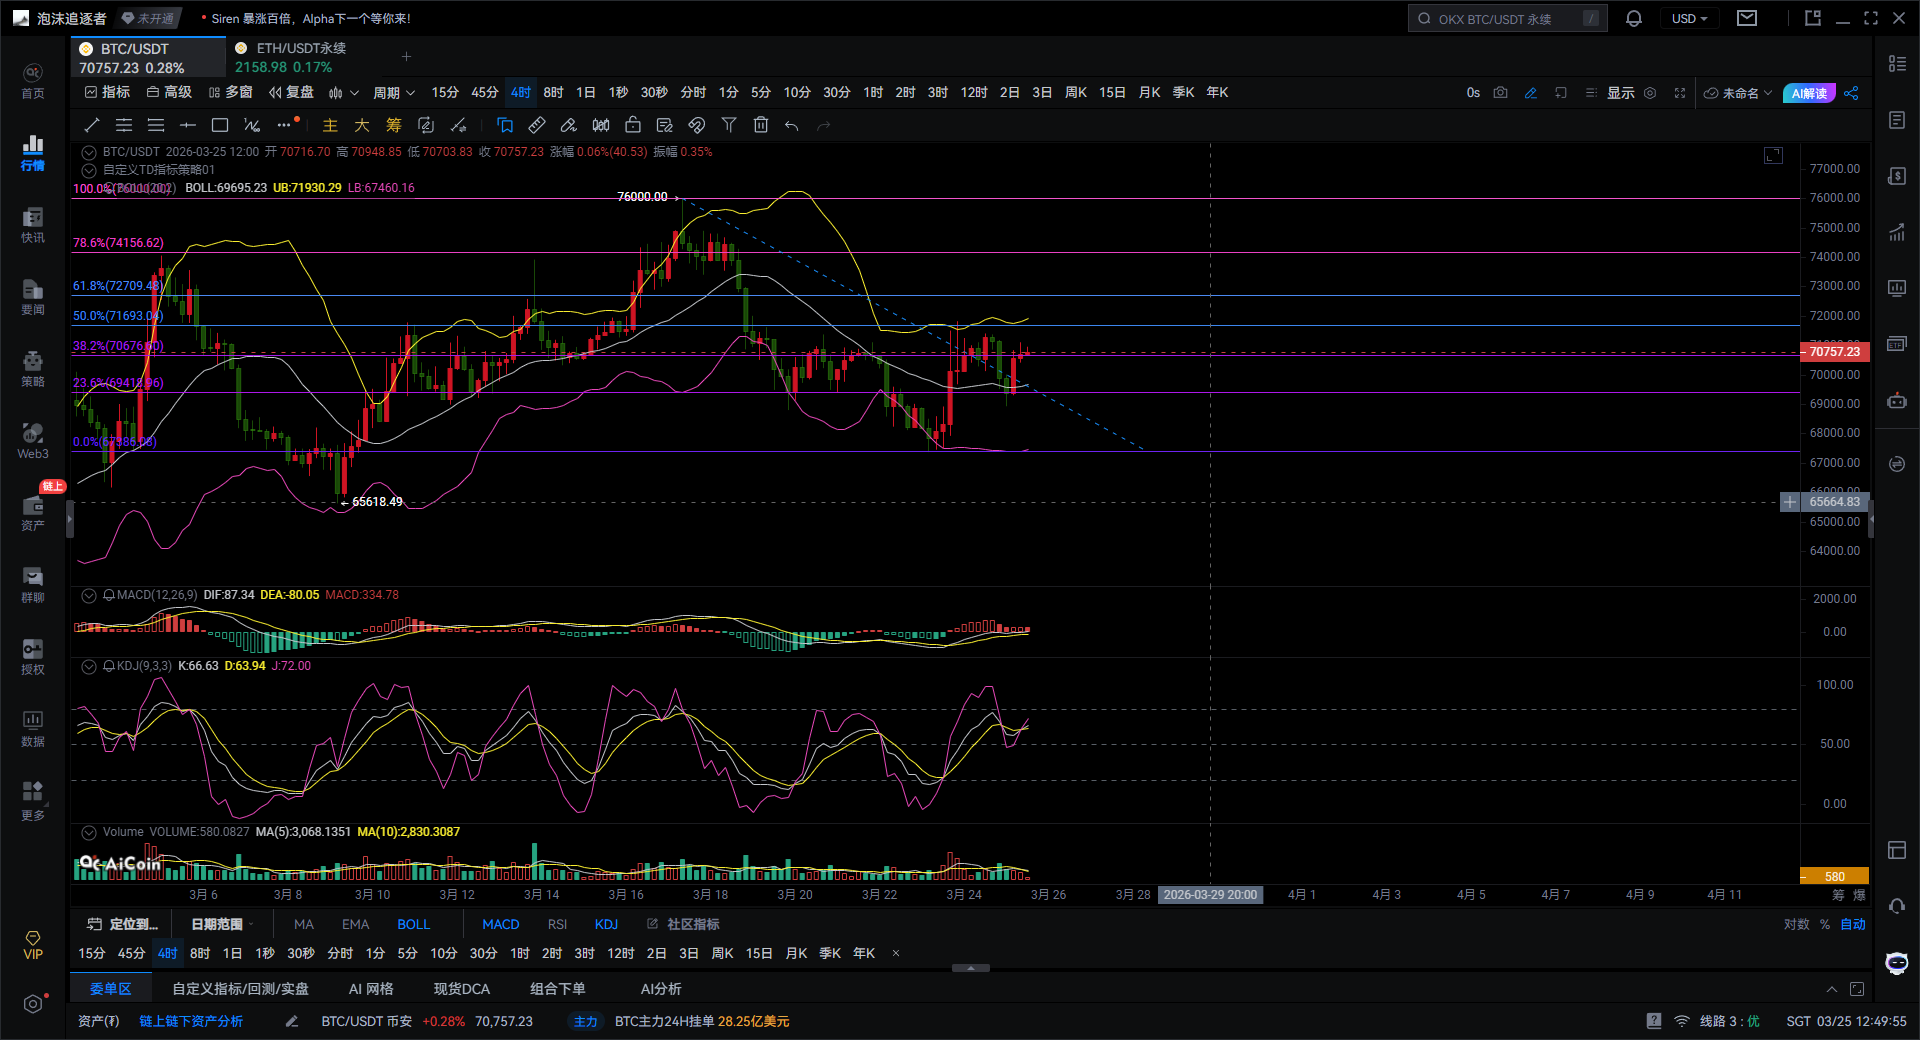Delete drawings with the trash can icon
Image resolution: width=1920 pixels, height=1040 pixels.
click(x=761, y=125)
